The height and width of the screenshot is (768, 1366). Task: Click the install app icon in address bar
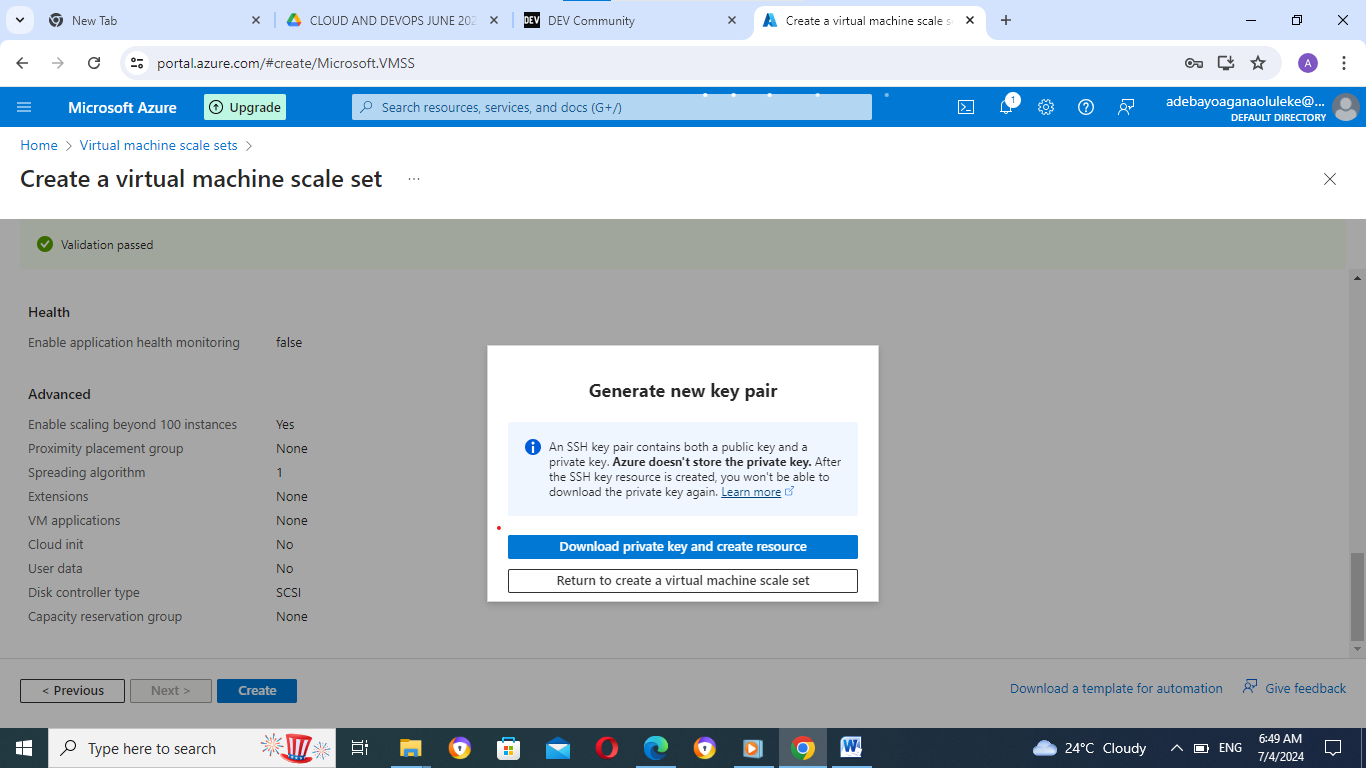click(1226, 63)
